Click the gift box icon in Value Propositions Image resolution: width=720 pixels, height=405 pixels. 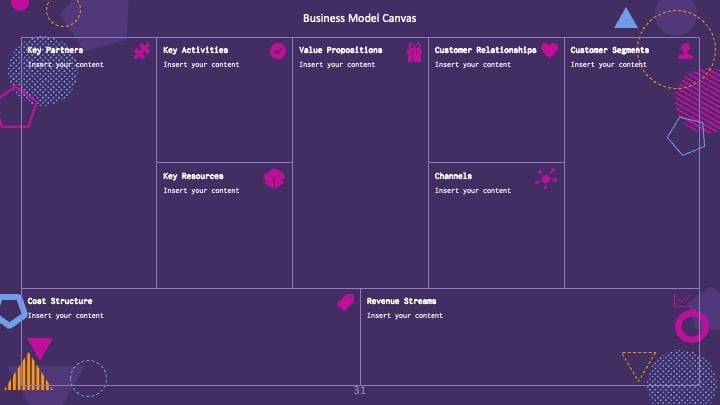pos(414,52)
